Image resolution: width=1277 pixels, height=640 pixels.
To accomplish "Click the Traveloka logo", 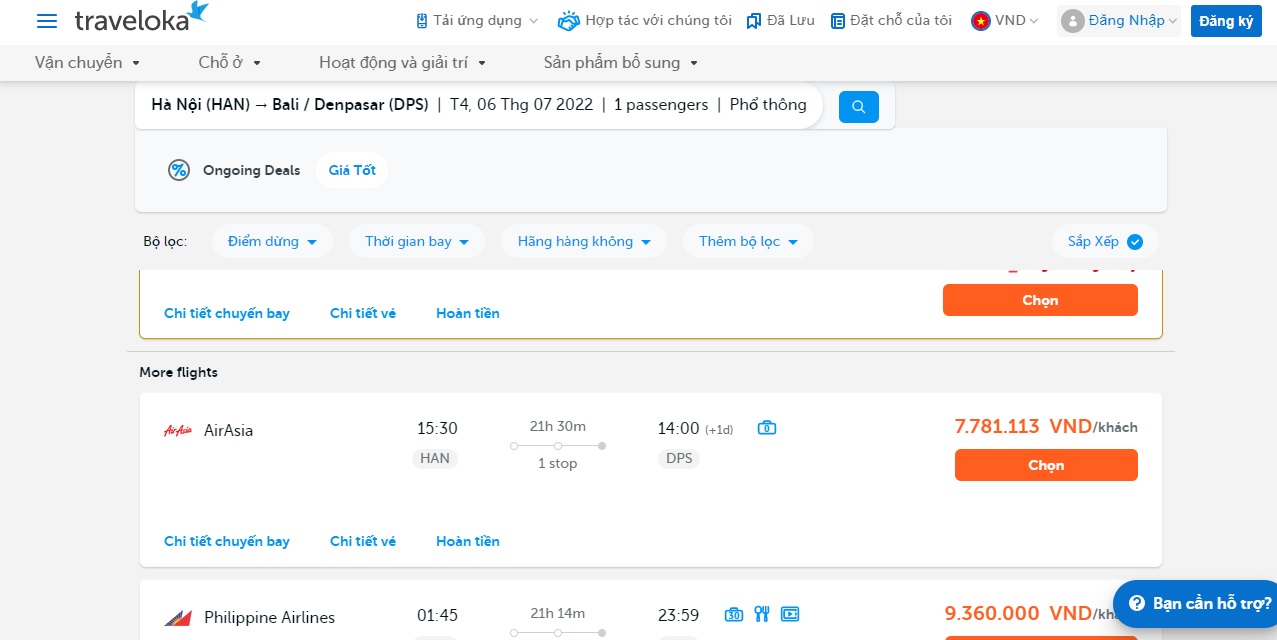I will click(141, 17).
